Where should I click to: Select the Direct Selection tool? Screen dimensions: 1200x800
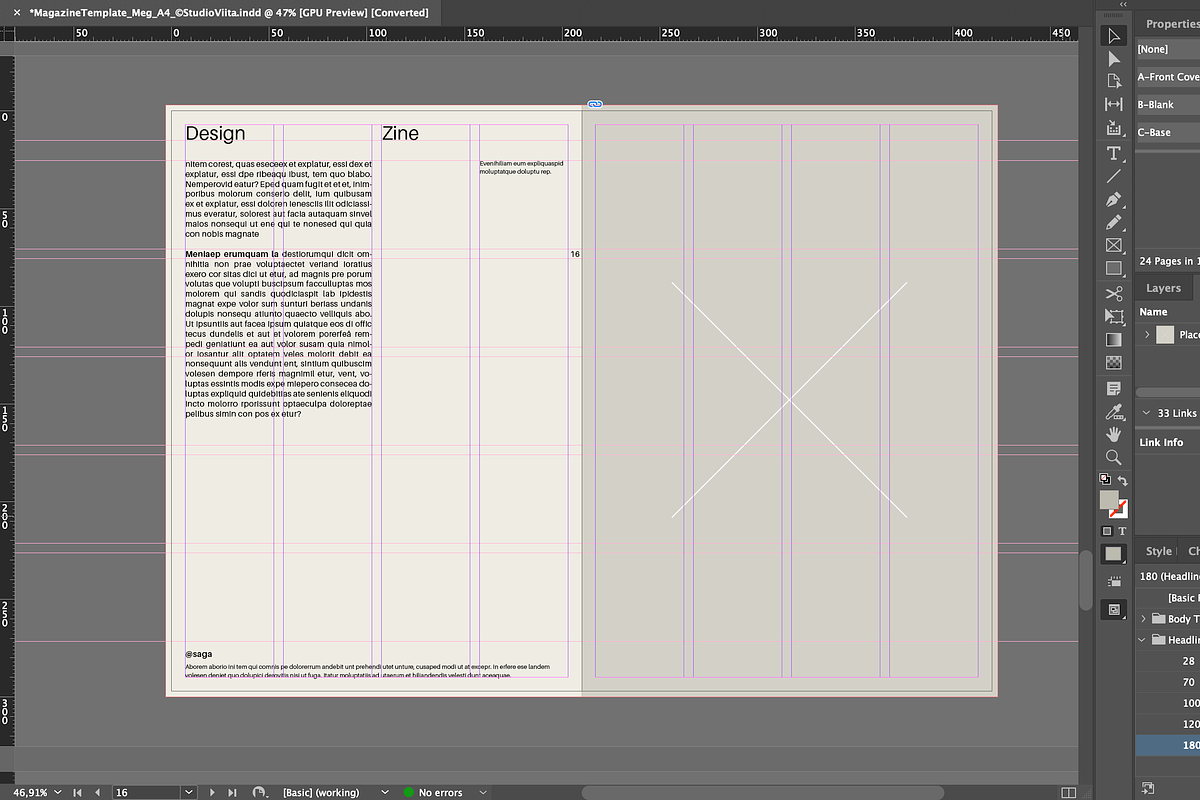pyautogui.click(x=1113, y=59)
